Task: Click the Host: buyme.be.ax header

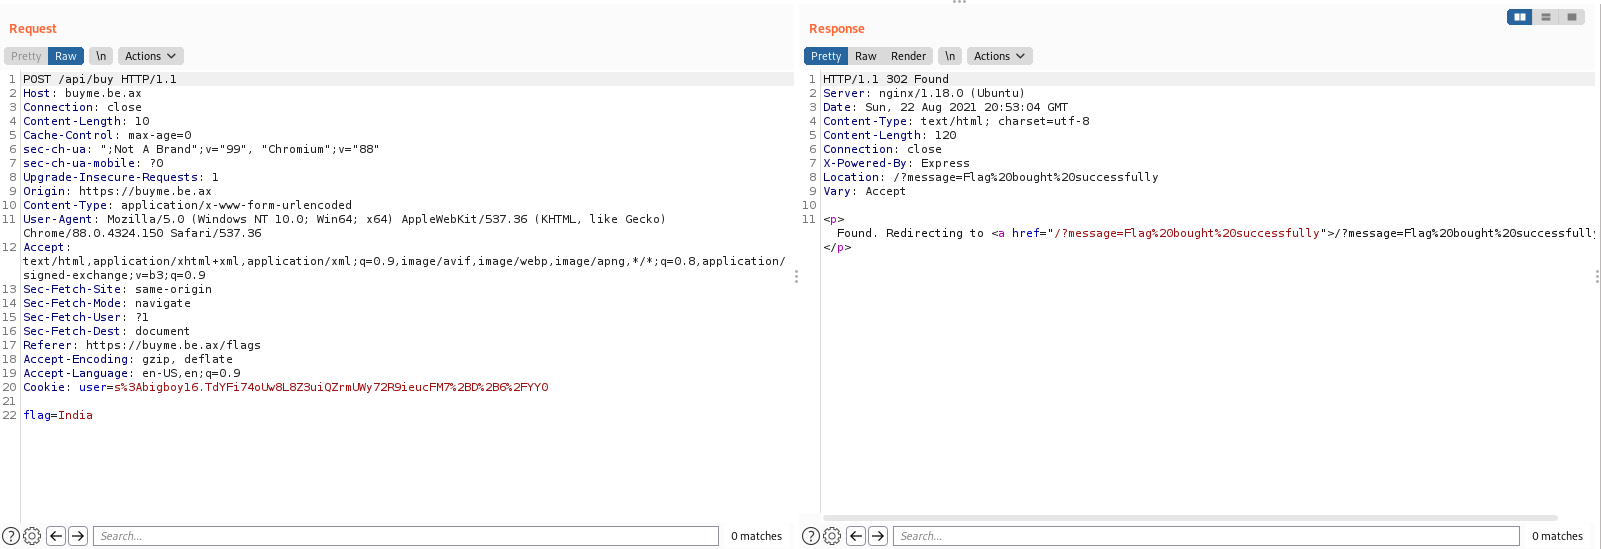Action: pos(83,93)
